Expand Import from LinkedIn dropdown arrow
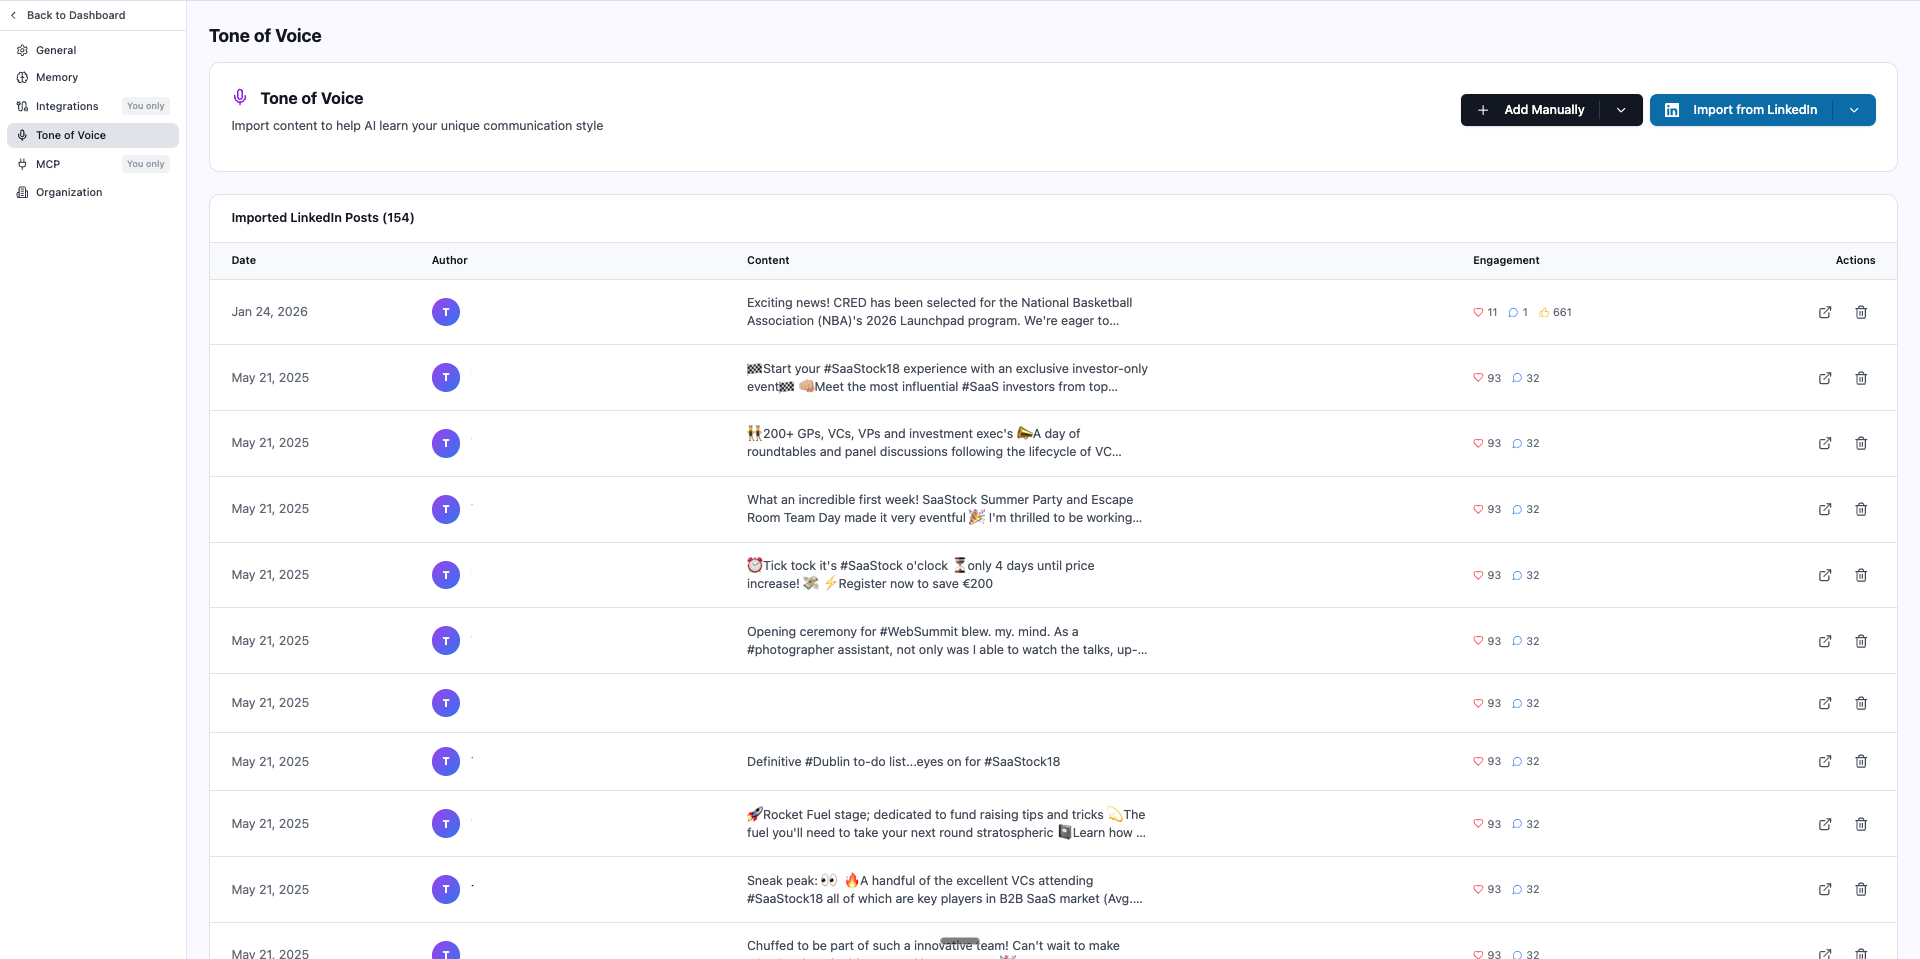Image resolution: width=1920 pixels, height=959 pixels. [1854, 110]
